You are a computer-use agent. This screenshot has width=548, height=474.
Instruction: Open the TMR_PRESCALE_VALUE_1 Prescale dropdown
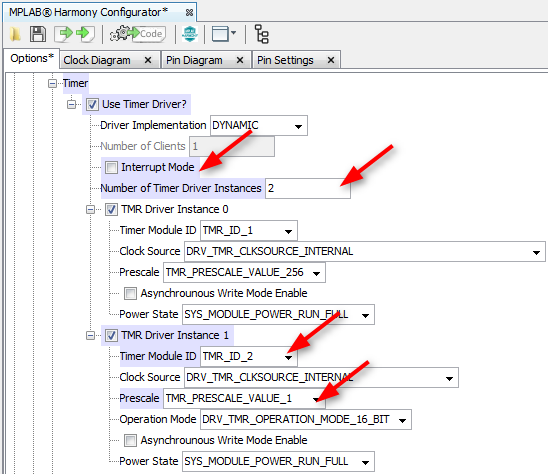(244, 398)
